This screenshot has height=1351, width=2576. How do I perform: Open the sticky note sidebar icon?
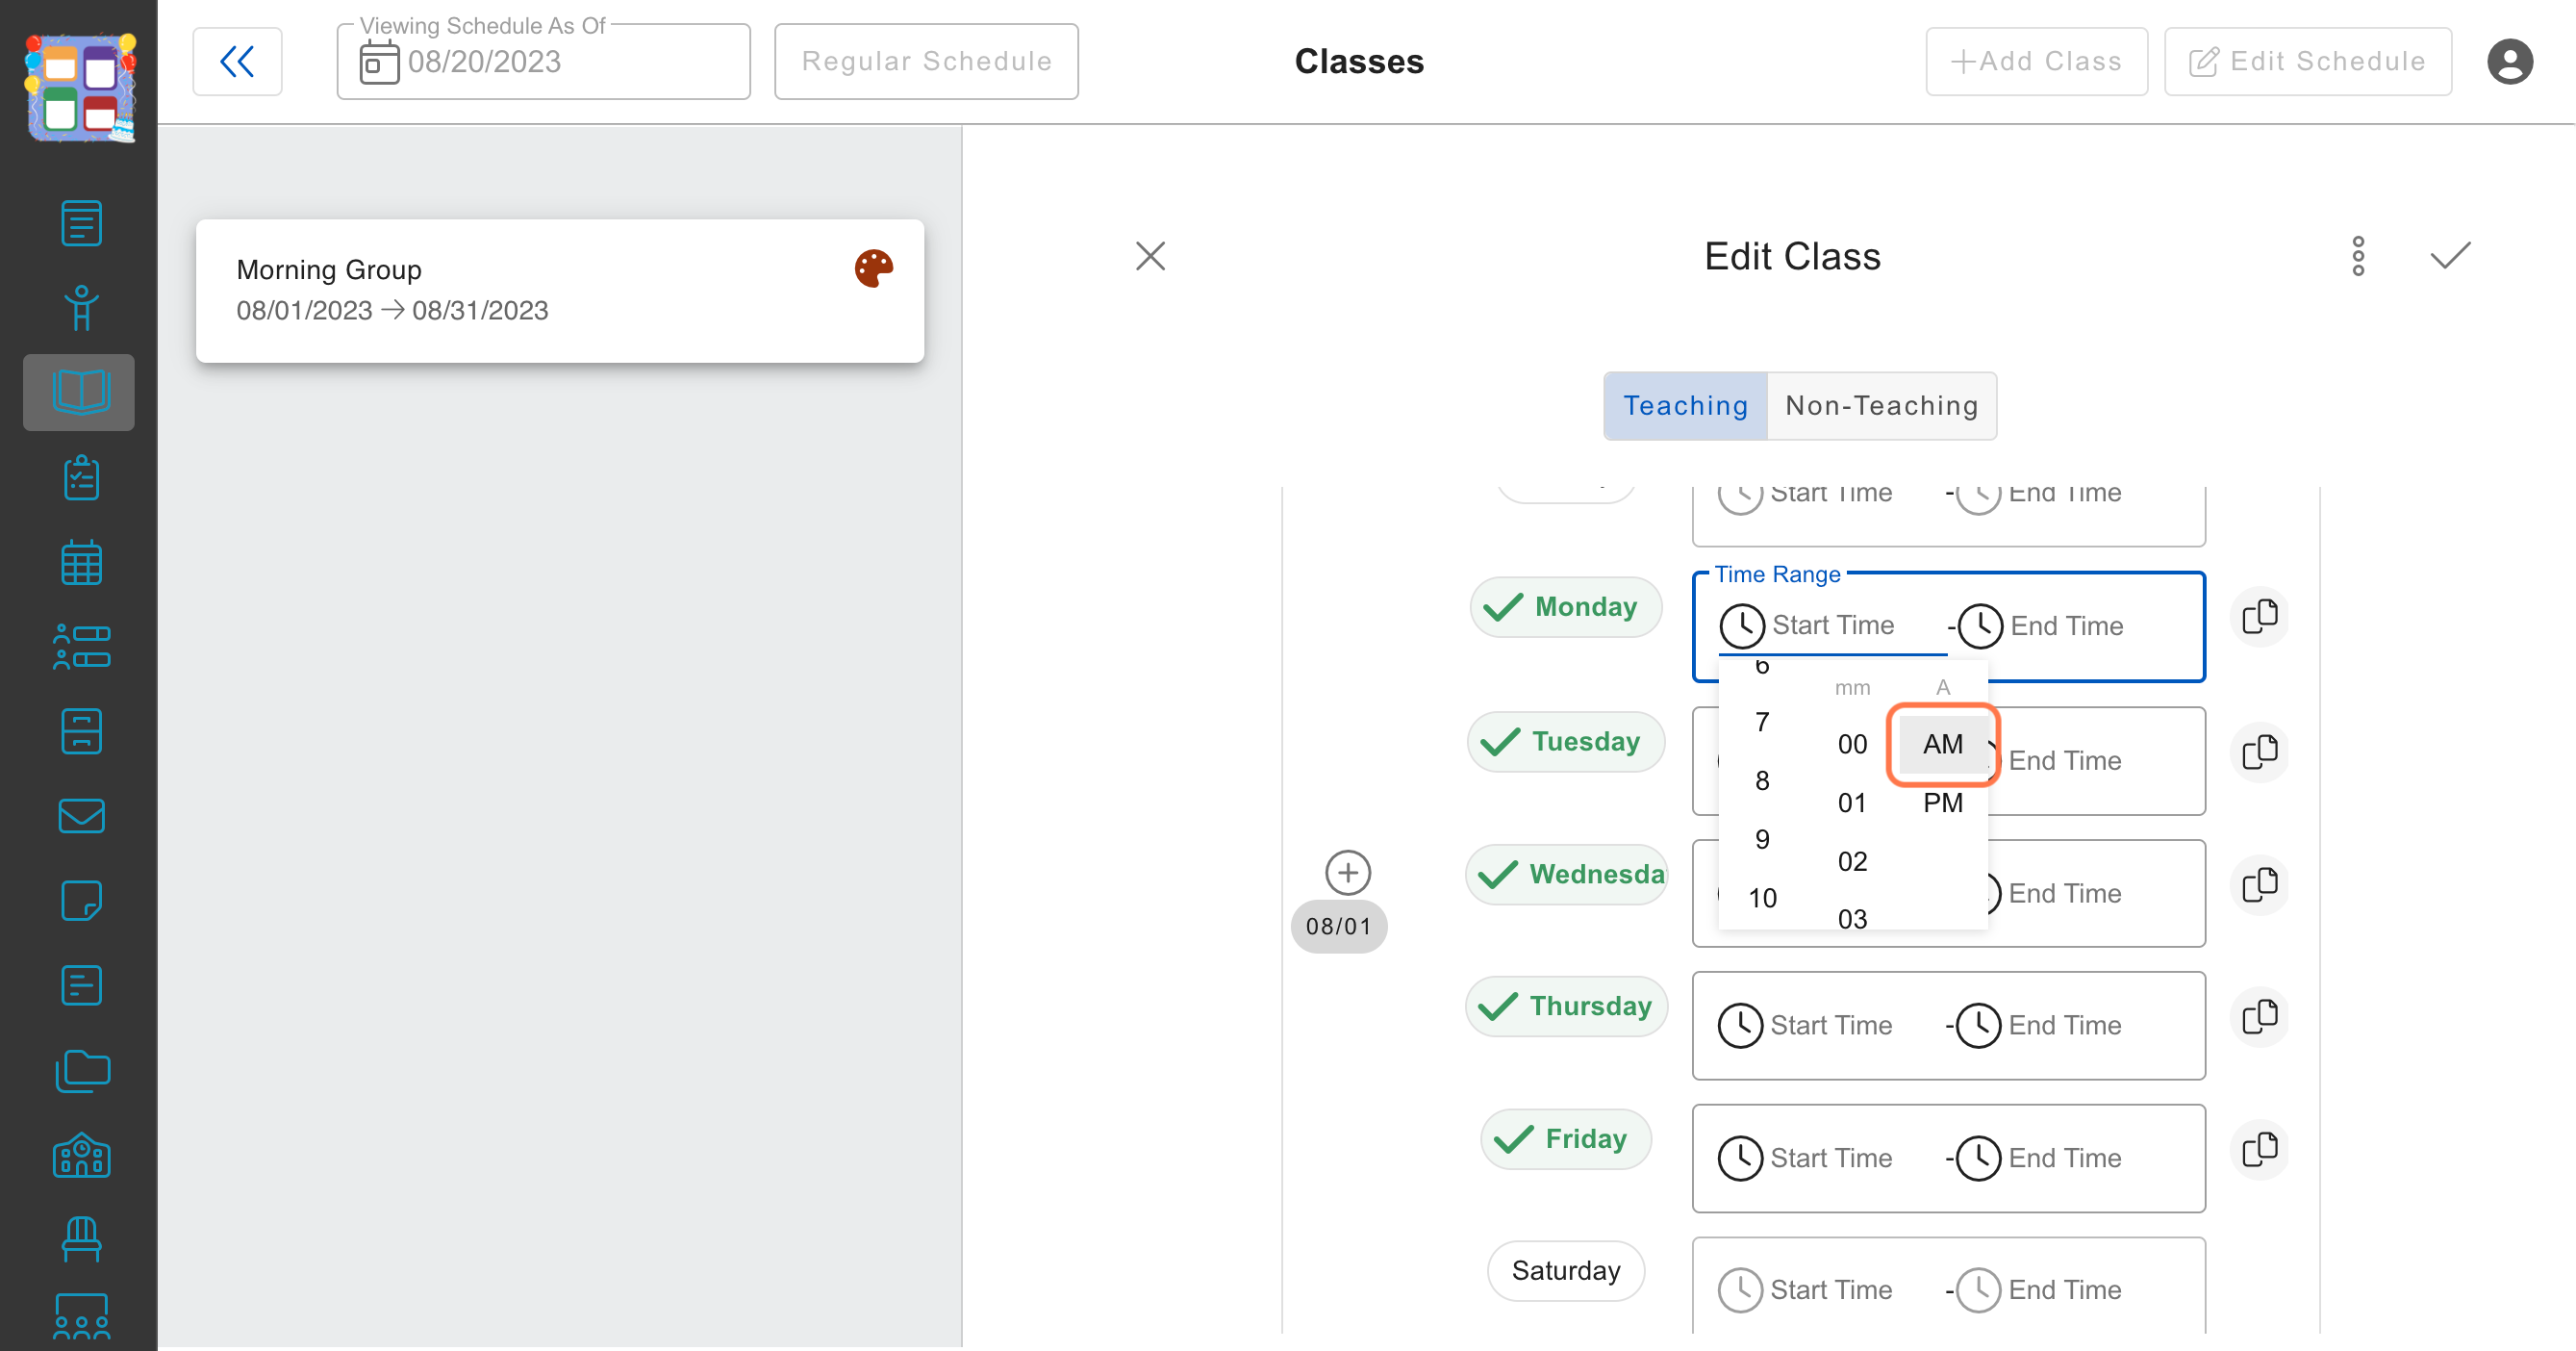(80, 901)
